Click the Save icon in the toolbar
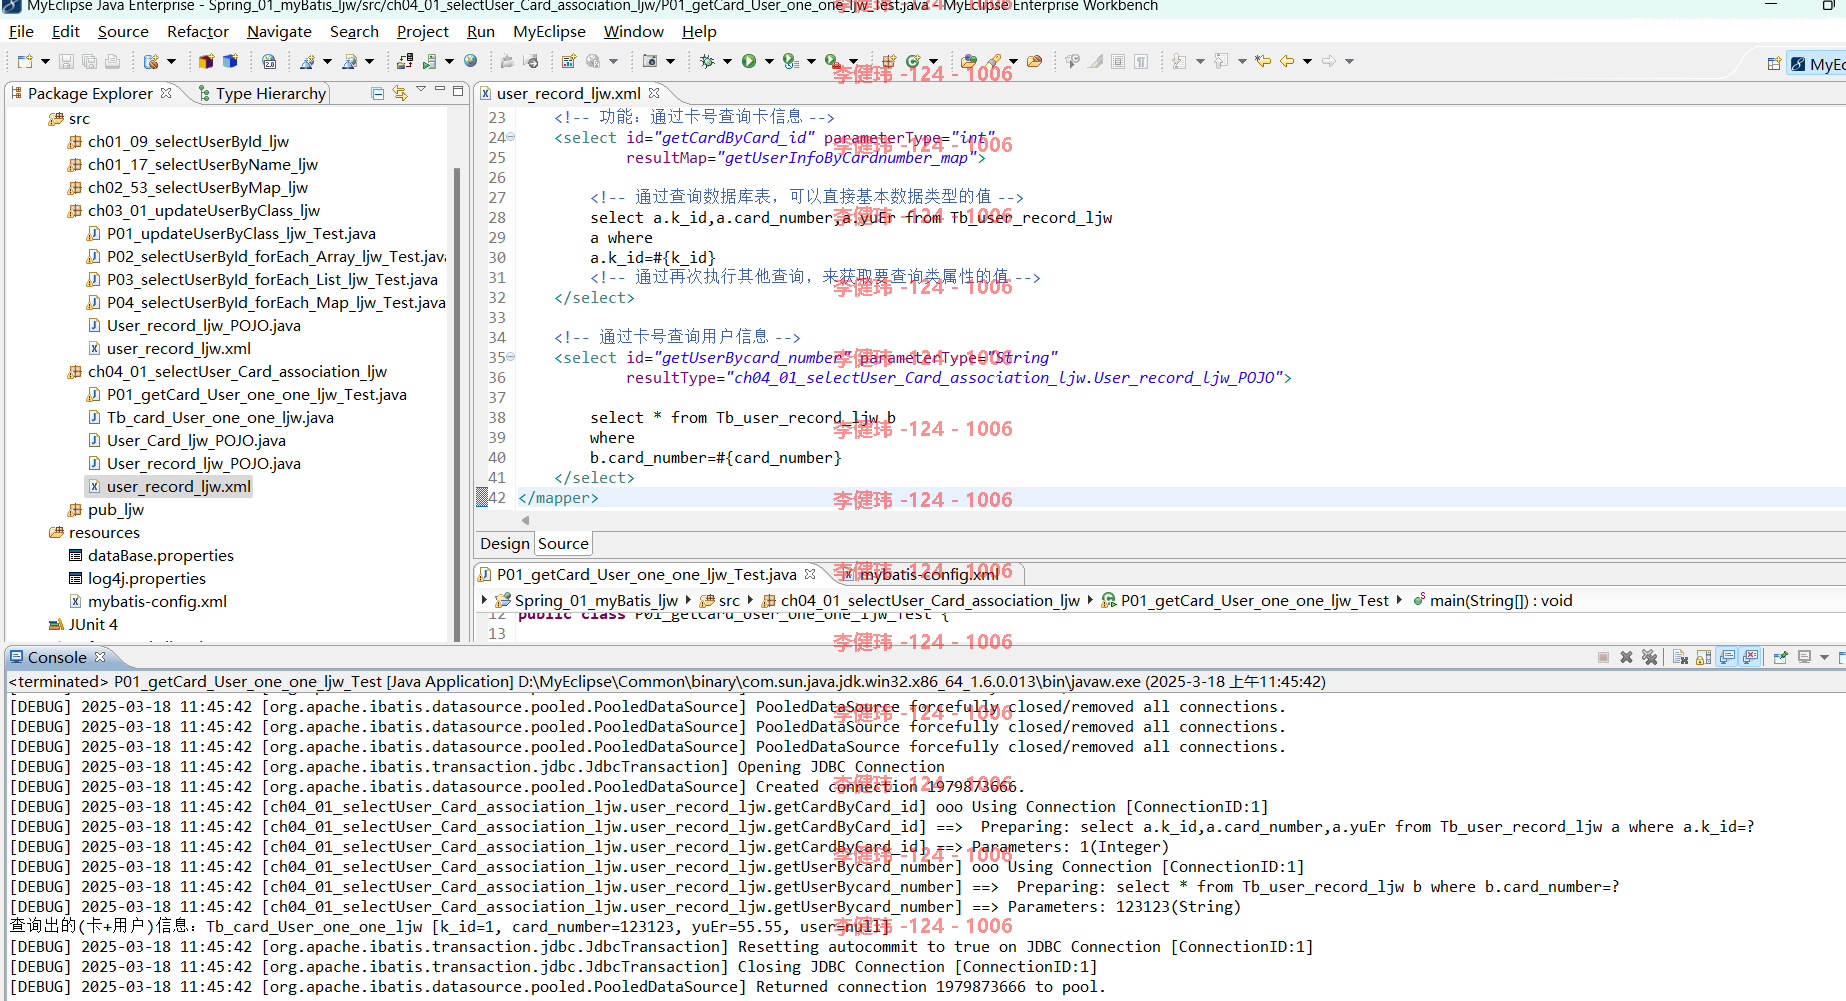Image resolution: width=1846 pixels, height=1001 pixels. tap(66, 62)
